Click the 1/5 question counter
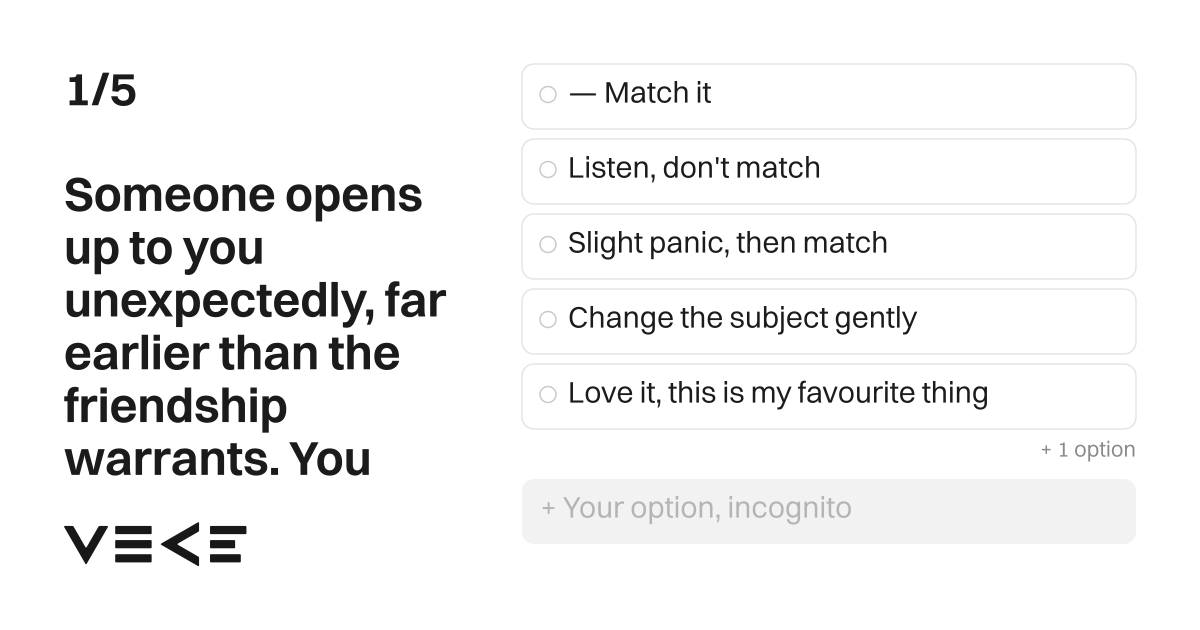 [101, 92]
